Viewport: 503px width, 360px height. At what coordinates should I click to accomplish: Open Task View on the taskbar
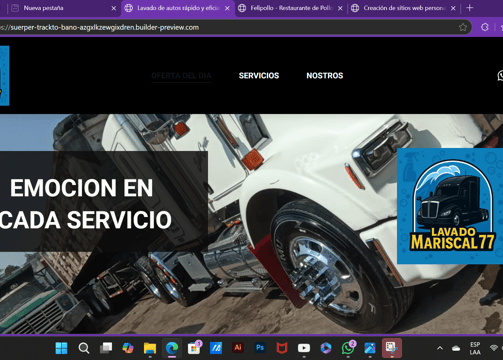[x=106, y=348]
